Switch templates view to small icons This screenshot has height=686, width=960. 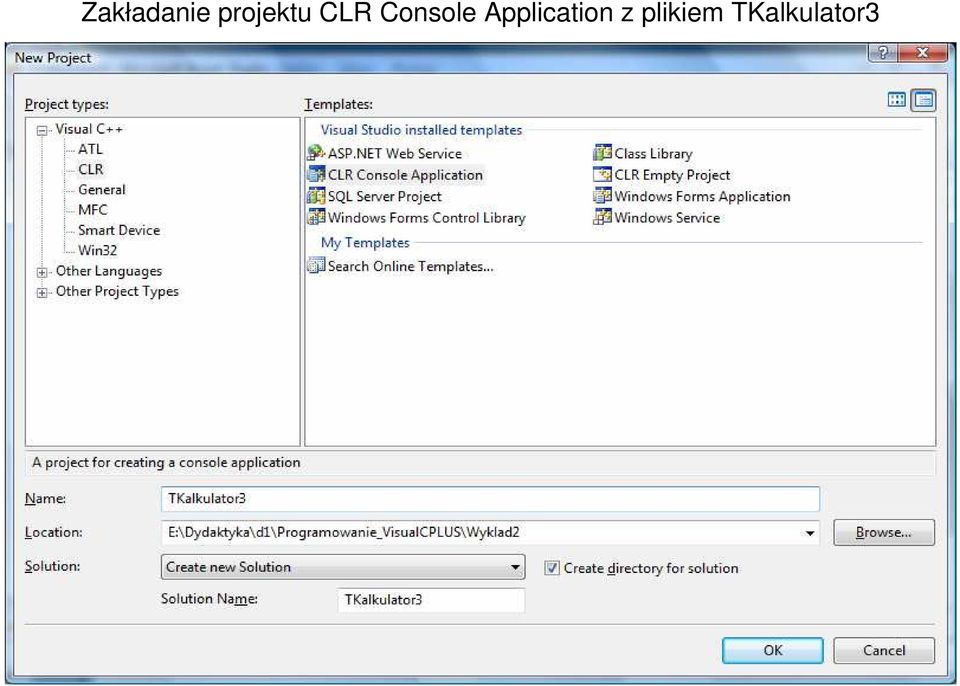point(923,100)
